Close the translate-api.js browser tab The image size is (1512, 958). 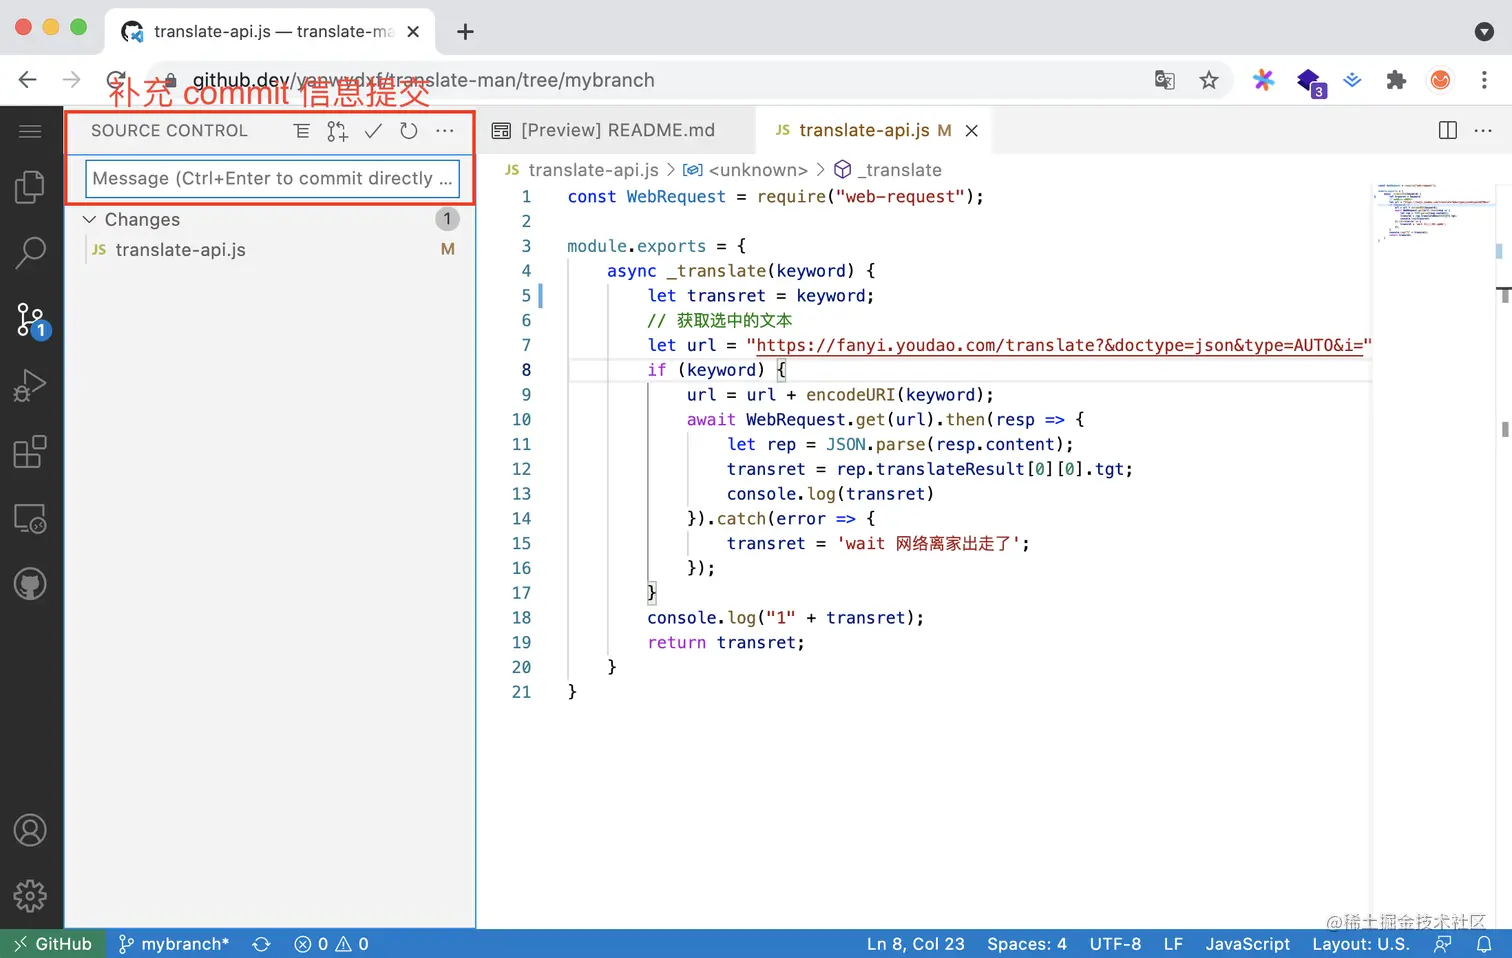click(x=413, y=32)
